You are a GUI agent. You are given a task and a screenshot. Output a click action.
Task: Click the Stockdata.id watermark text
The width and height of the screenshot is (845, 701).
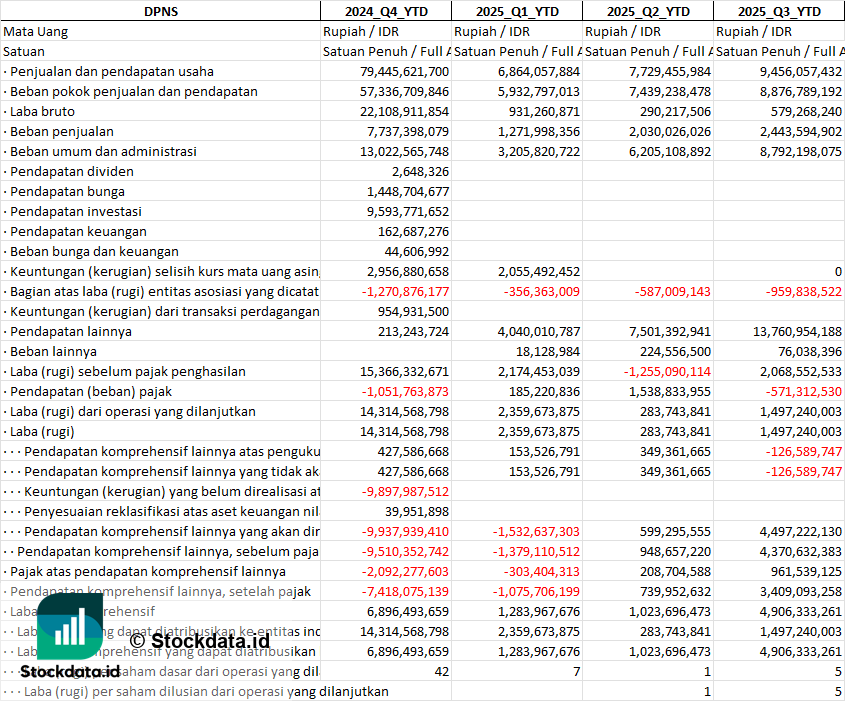70,672
